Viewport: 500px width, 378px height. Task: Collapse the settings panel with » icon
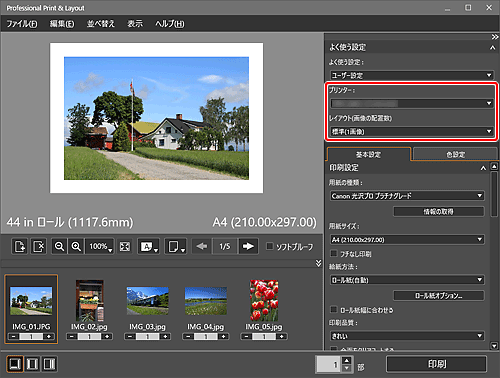pos(495,37)
